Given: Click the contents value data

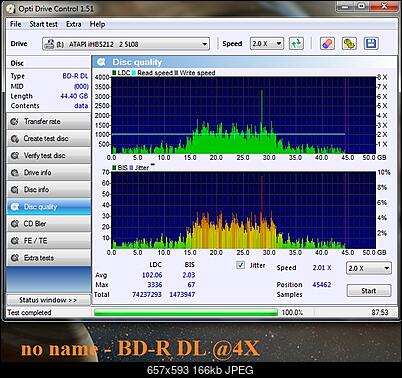Looking at the screenshot, I should [81, 106].
